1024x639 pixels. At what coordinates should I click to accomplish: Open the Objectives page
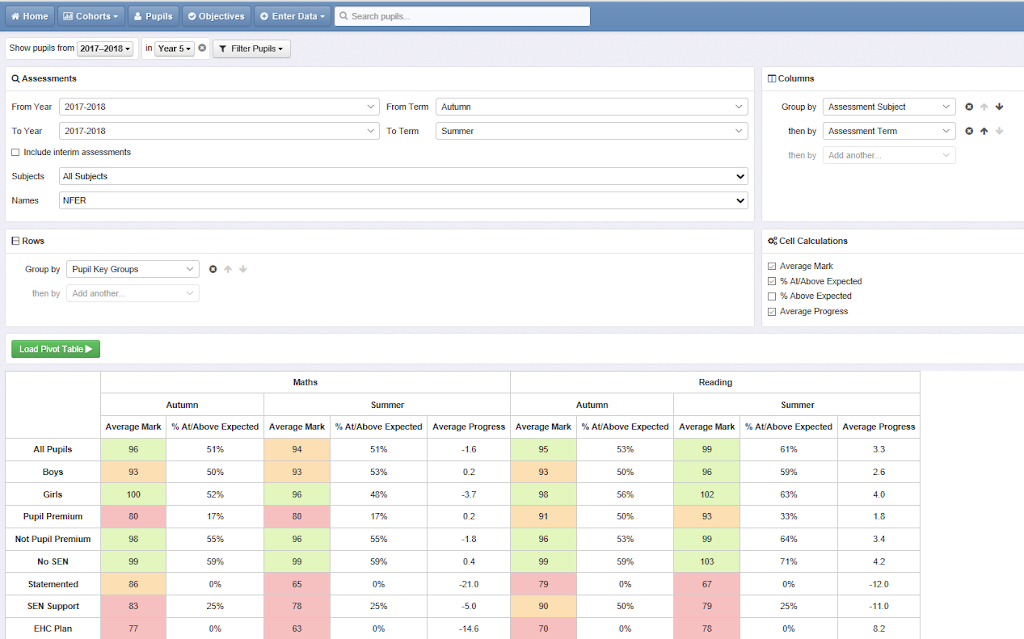click(216, 16)
